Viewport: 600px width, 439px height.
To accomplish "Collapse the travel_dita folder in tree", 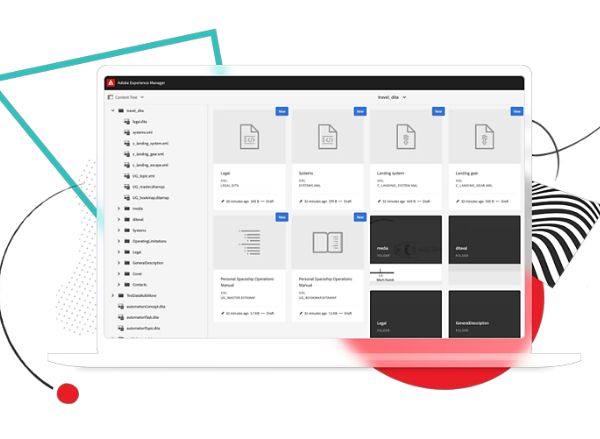I will 112,110.
